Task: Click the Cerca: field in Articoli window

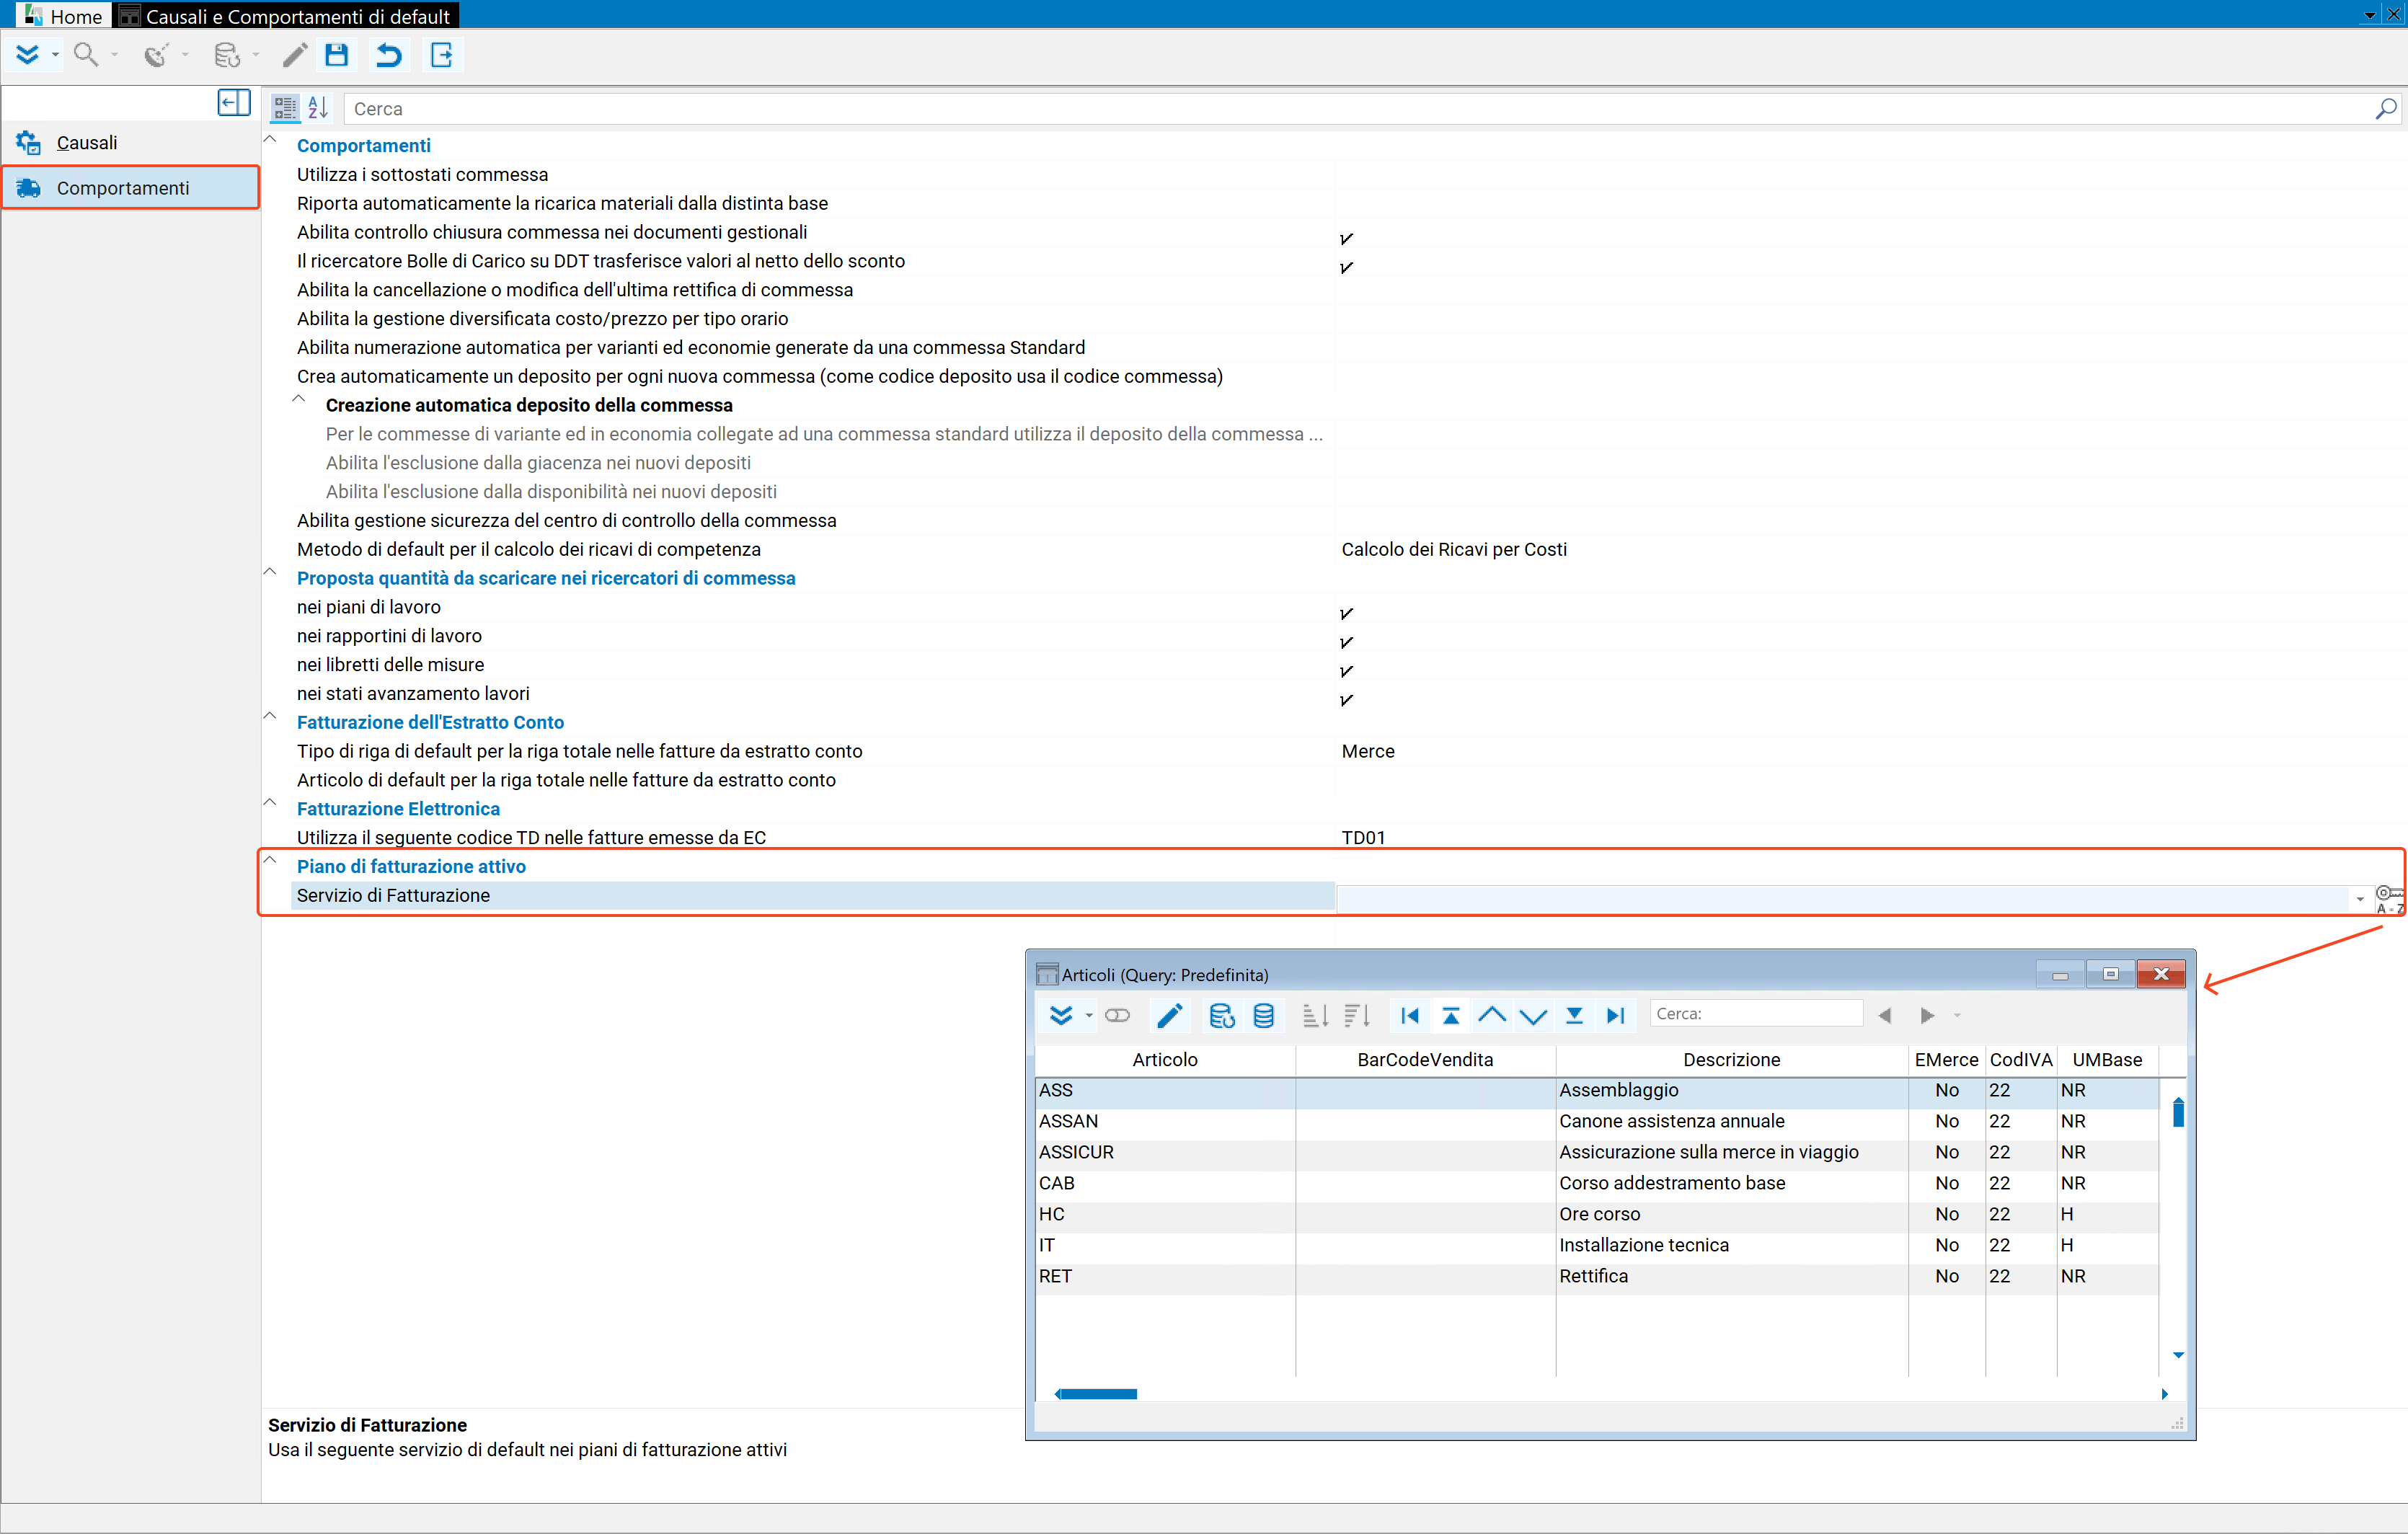Action: [x=1756, y=1014]
